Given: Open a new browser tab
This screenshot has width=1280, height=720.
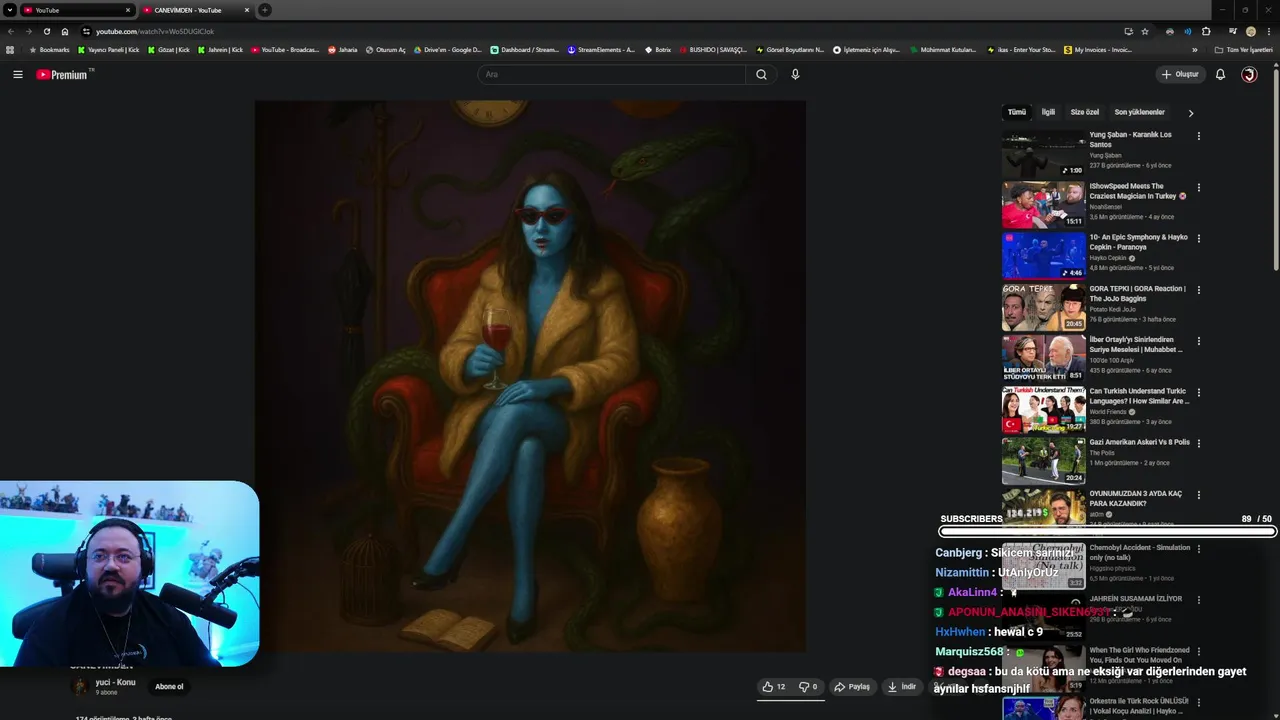Looking at the screenshot, I should point(265,10).
